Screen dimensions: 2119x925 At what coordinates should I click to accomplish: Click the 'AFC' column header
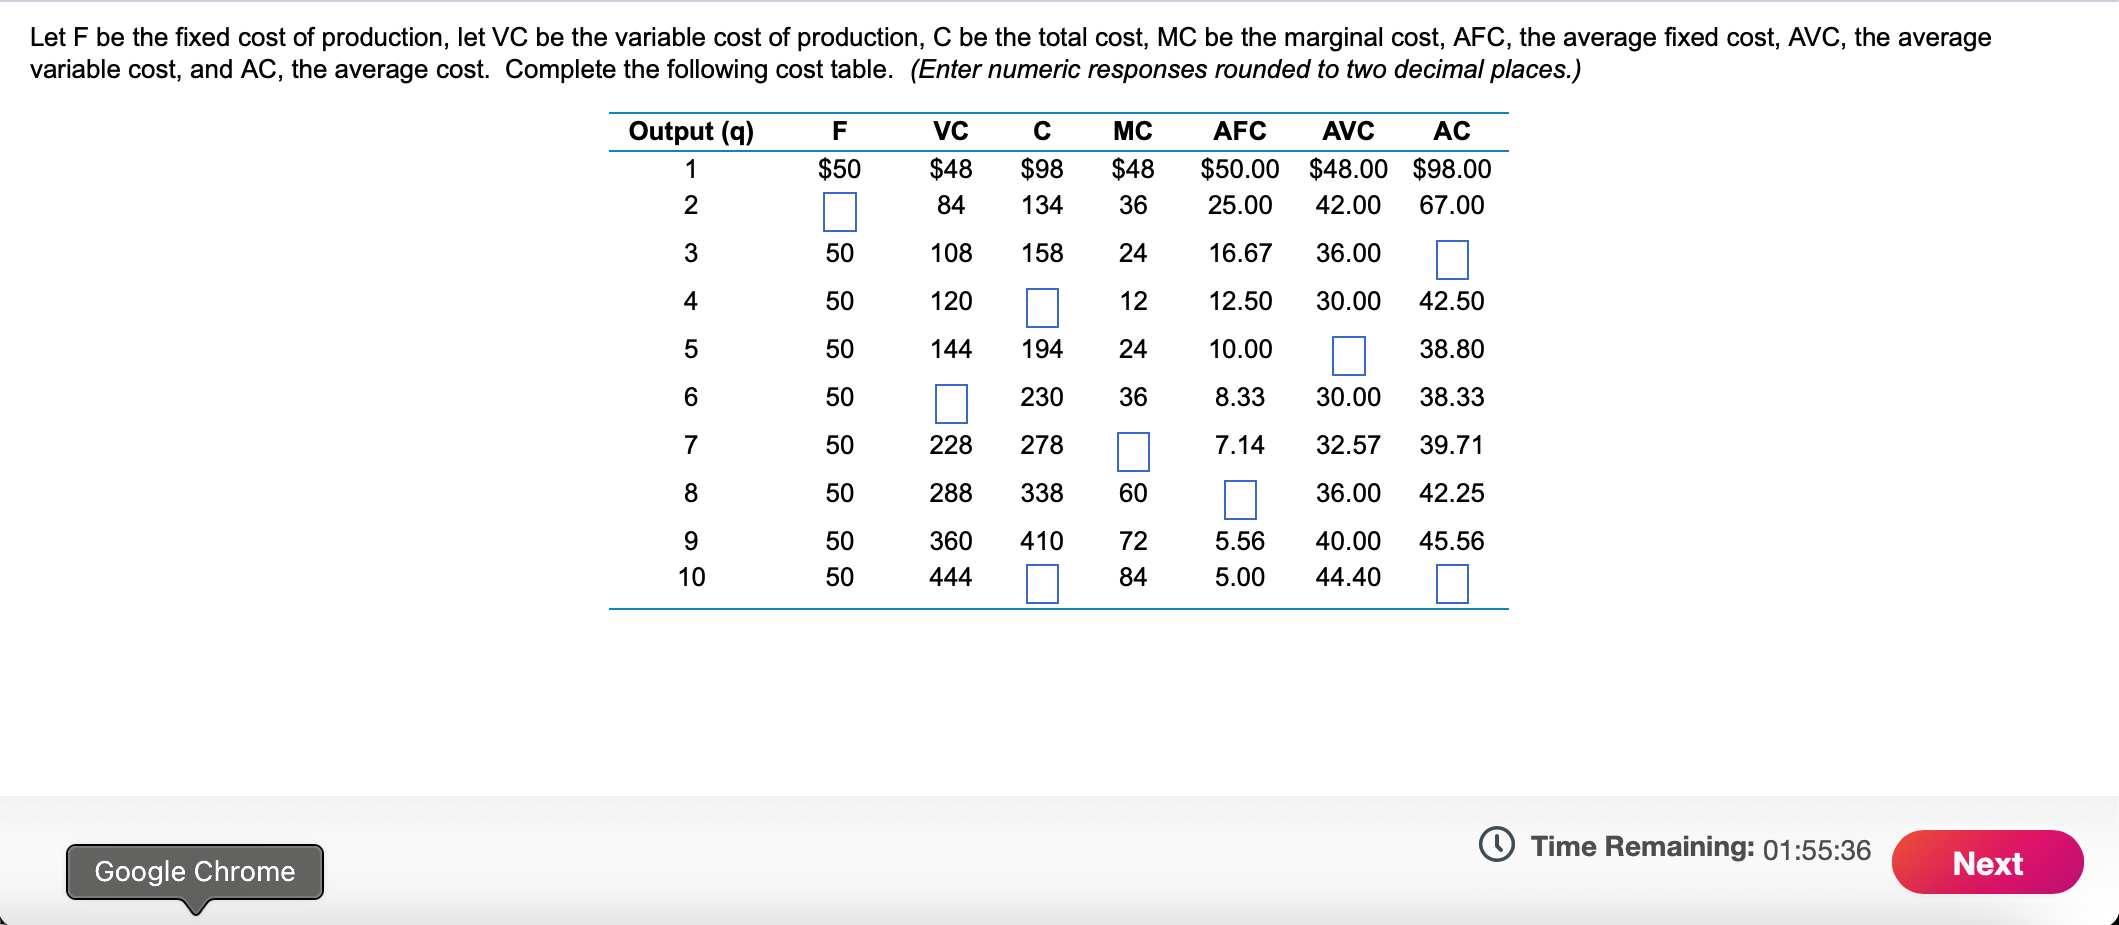click(x=1240, y=131)
